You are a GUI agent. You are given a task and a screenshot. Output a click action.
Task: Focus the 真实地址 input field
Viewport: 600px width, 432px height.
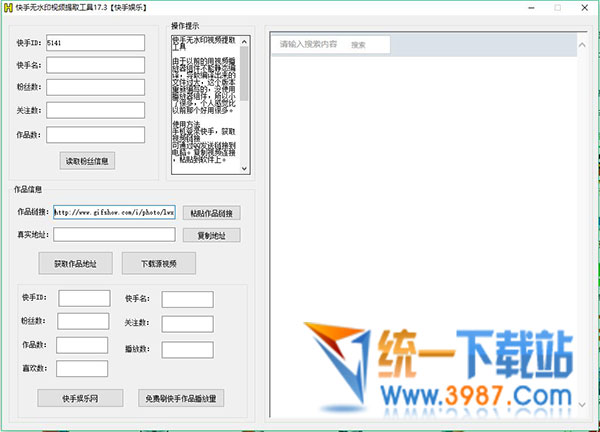[114, 235]
